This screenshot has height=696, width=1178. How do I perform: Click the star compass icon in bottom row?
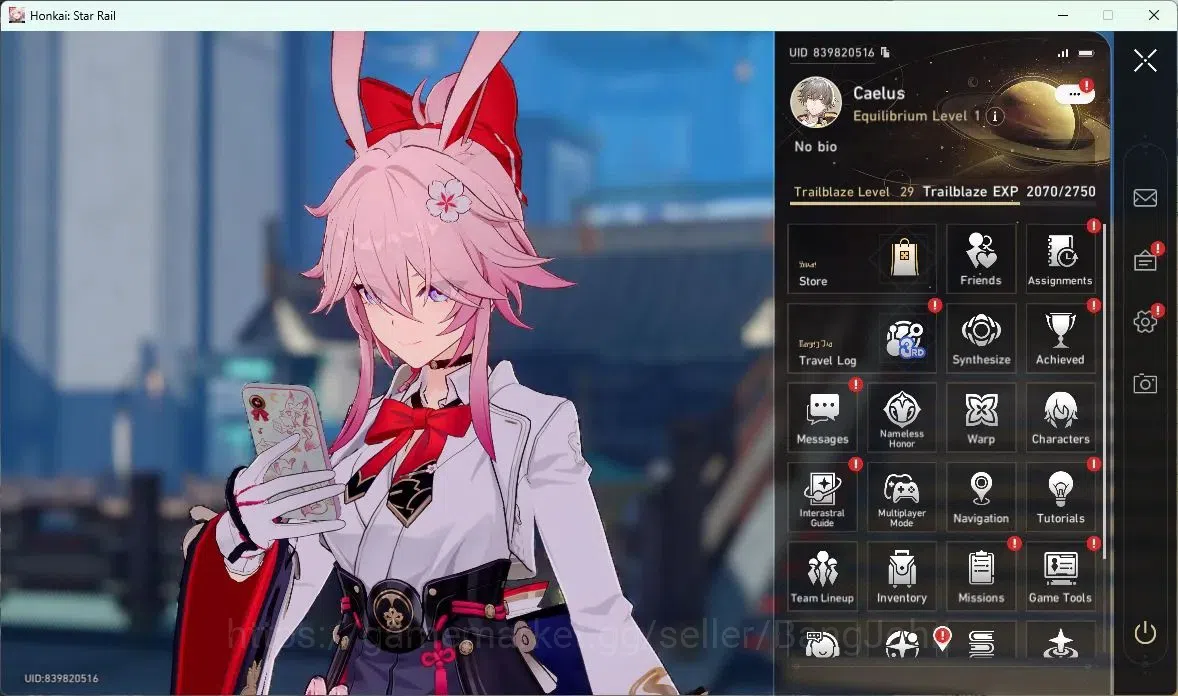[x=902, y=644]
